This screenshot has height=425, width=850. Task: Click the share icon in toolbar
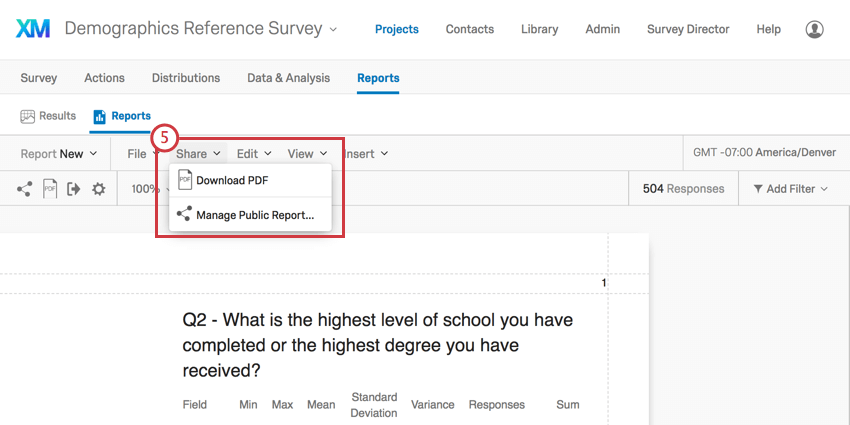click(x=24, y=189)
